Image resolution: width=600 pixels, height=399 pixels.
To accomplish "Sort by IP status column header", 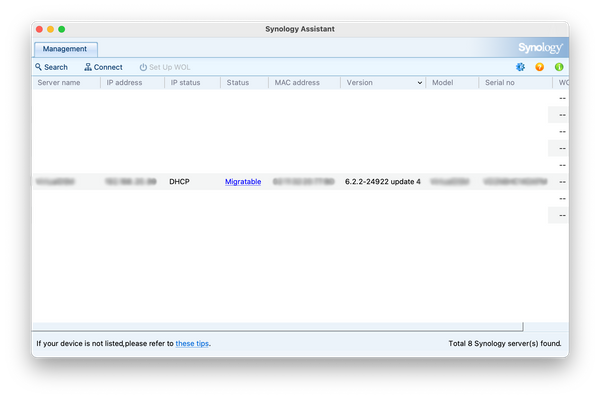I will [x=192, y=83].
